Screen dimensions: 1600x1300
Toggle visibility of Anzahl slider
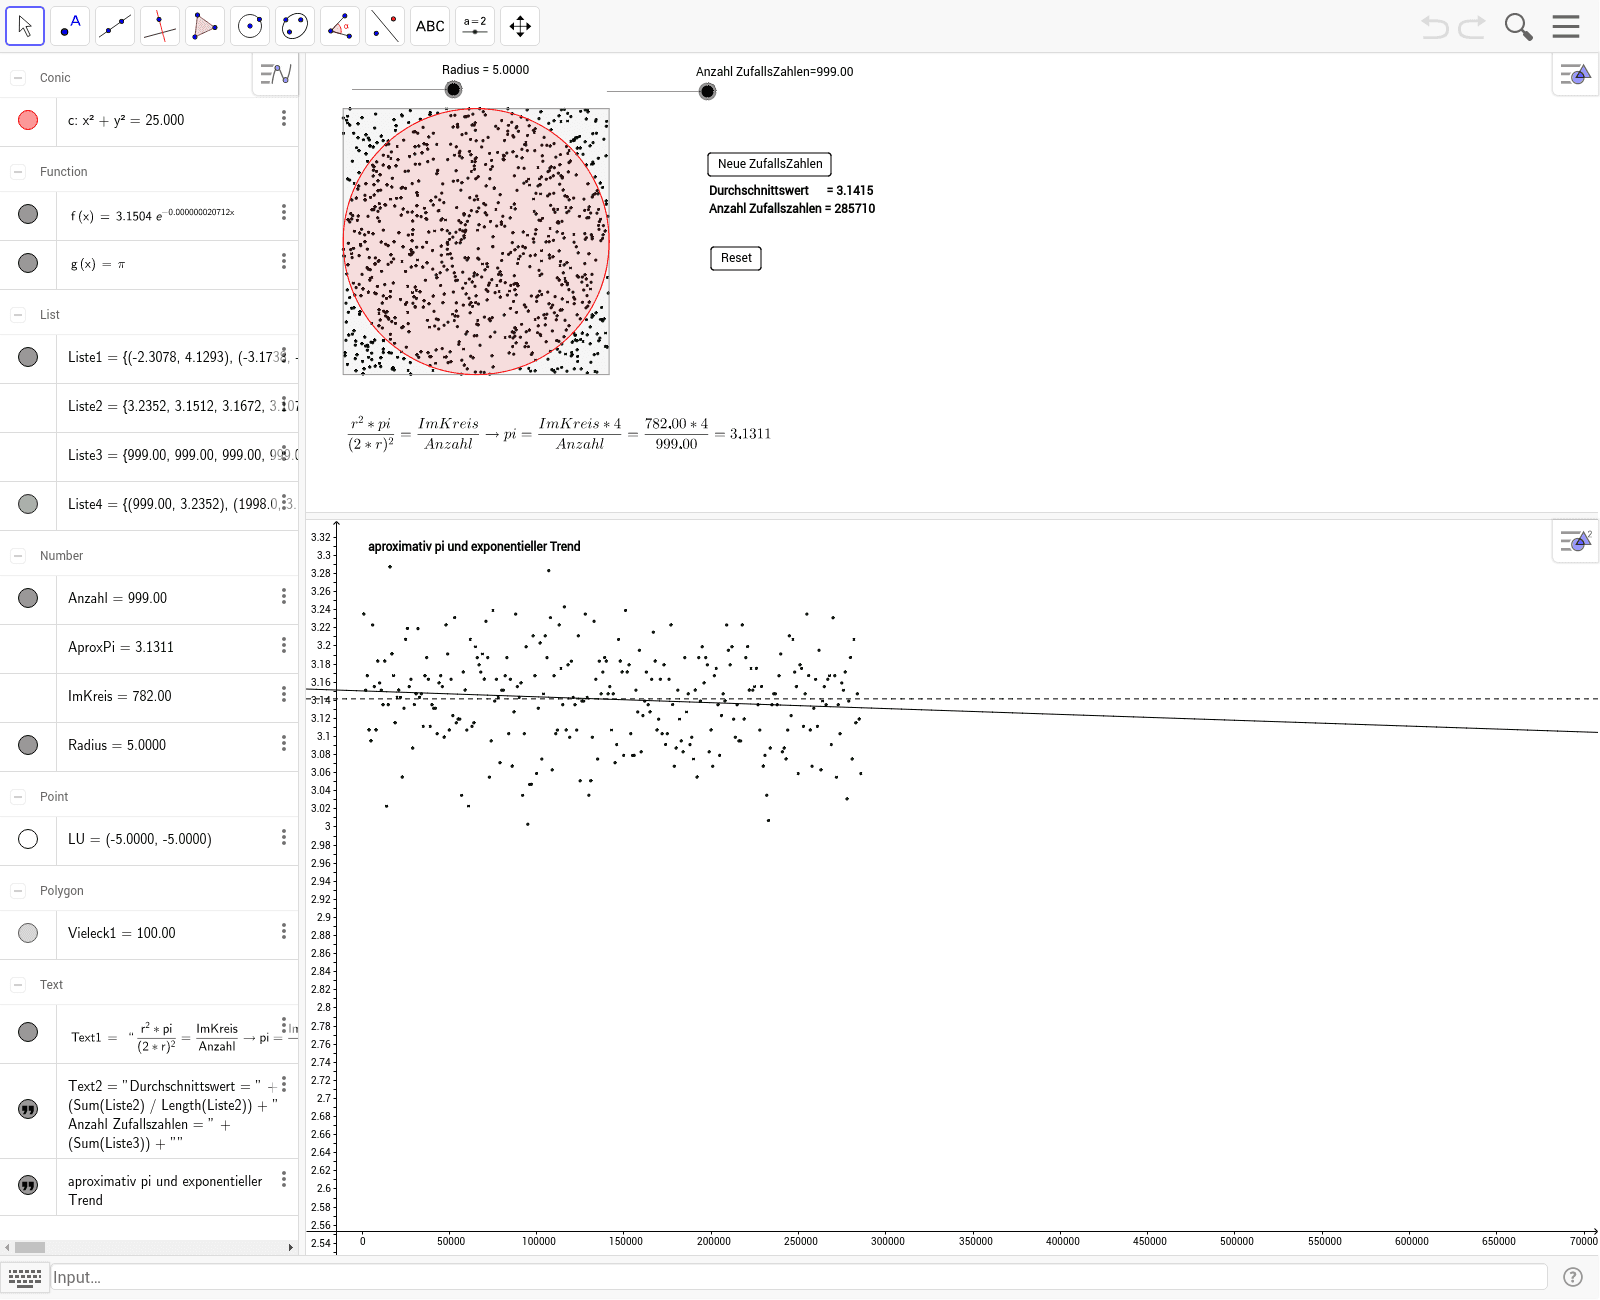[x=28, y=598]
